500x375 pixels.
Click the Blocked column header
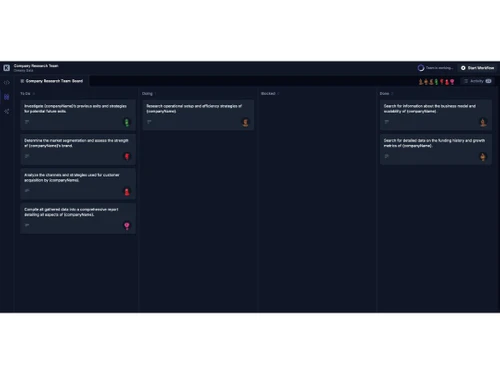[268, 94]
